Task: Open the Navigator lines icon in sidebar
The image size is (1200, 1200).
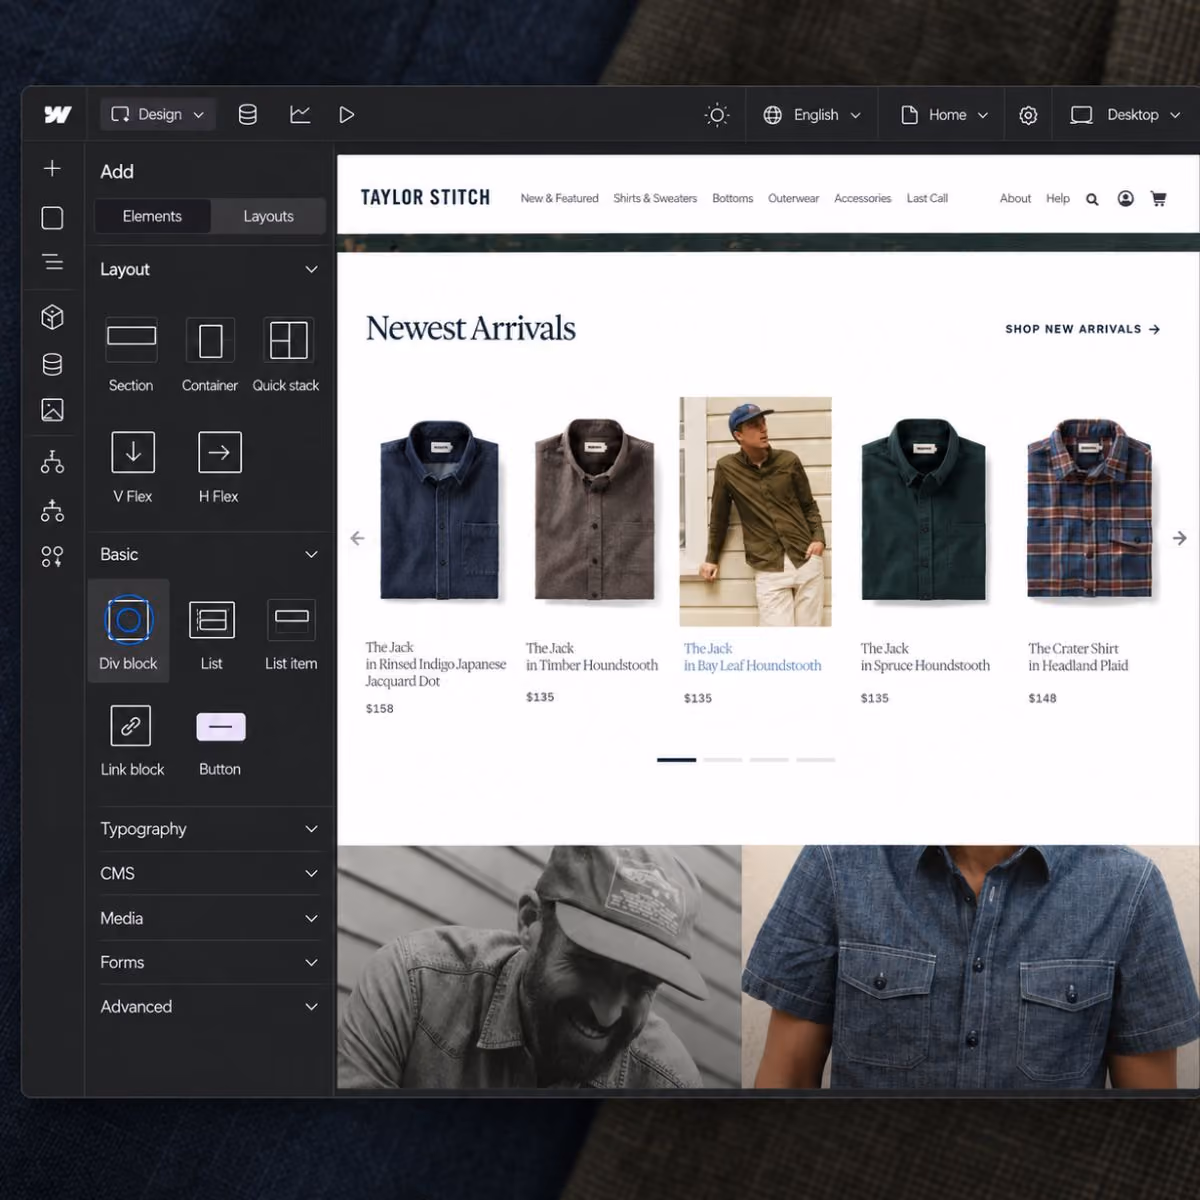Action: 52,262
